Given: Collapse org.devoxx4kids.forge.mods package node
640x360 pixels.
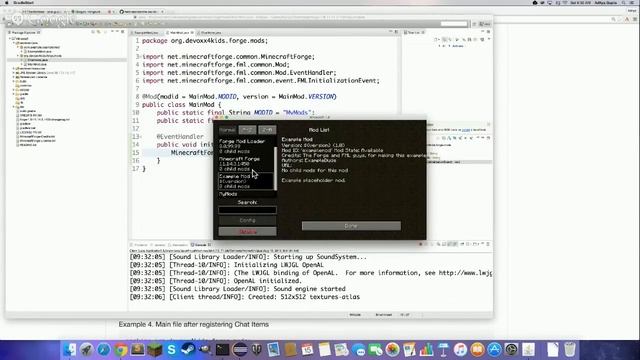Looking at the screenshot, I should click(18, 56).
